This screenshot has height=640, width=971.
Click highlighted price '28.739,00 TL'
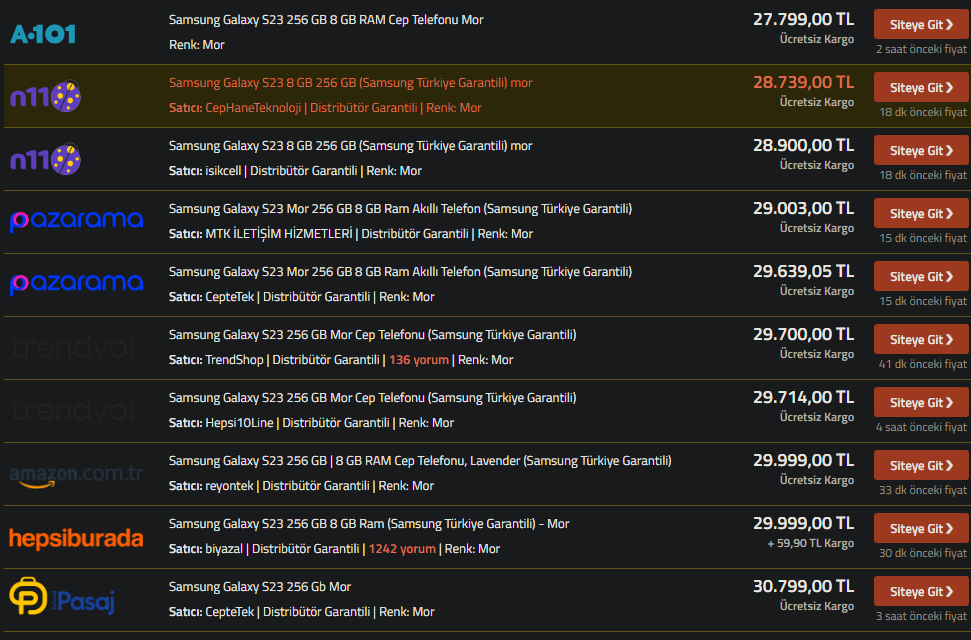click(803, 82)
